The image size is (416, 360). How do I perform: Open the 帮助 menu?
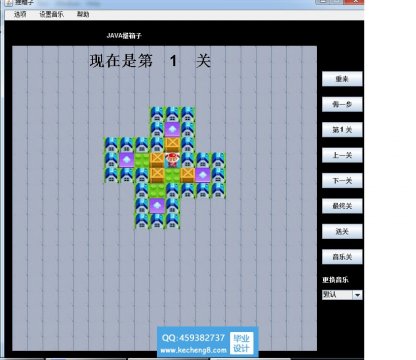(x=83, y=14)
